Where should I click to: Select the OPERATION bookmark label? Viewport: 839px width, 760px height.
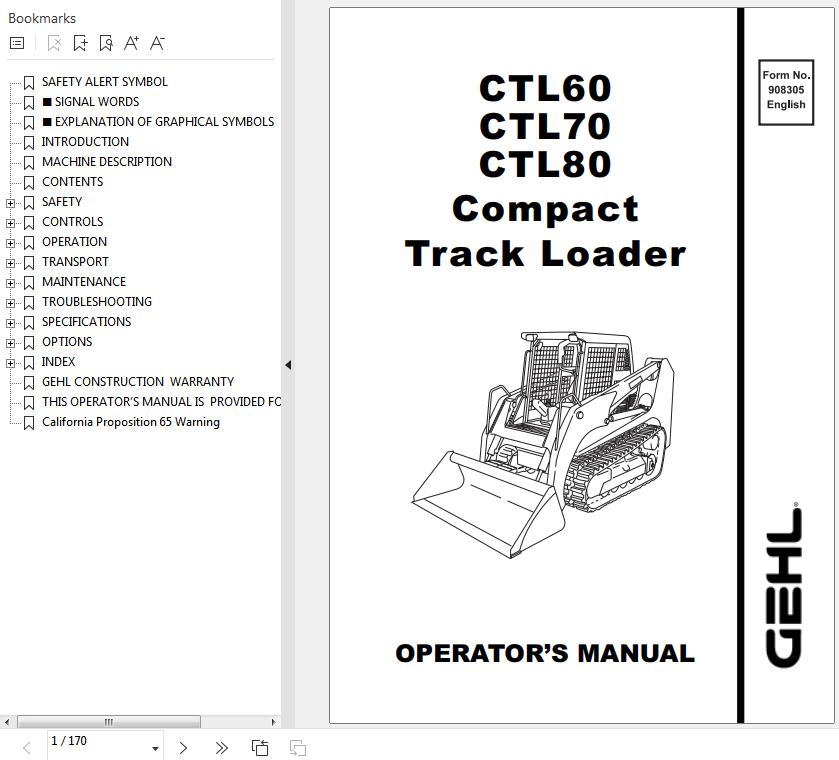point(74,242)
